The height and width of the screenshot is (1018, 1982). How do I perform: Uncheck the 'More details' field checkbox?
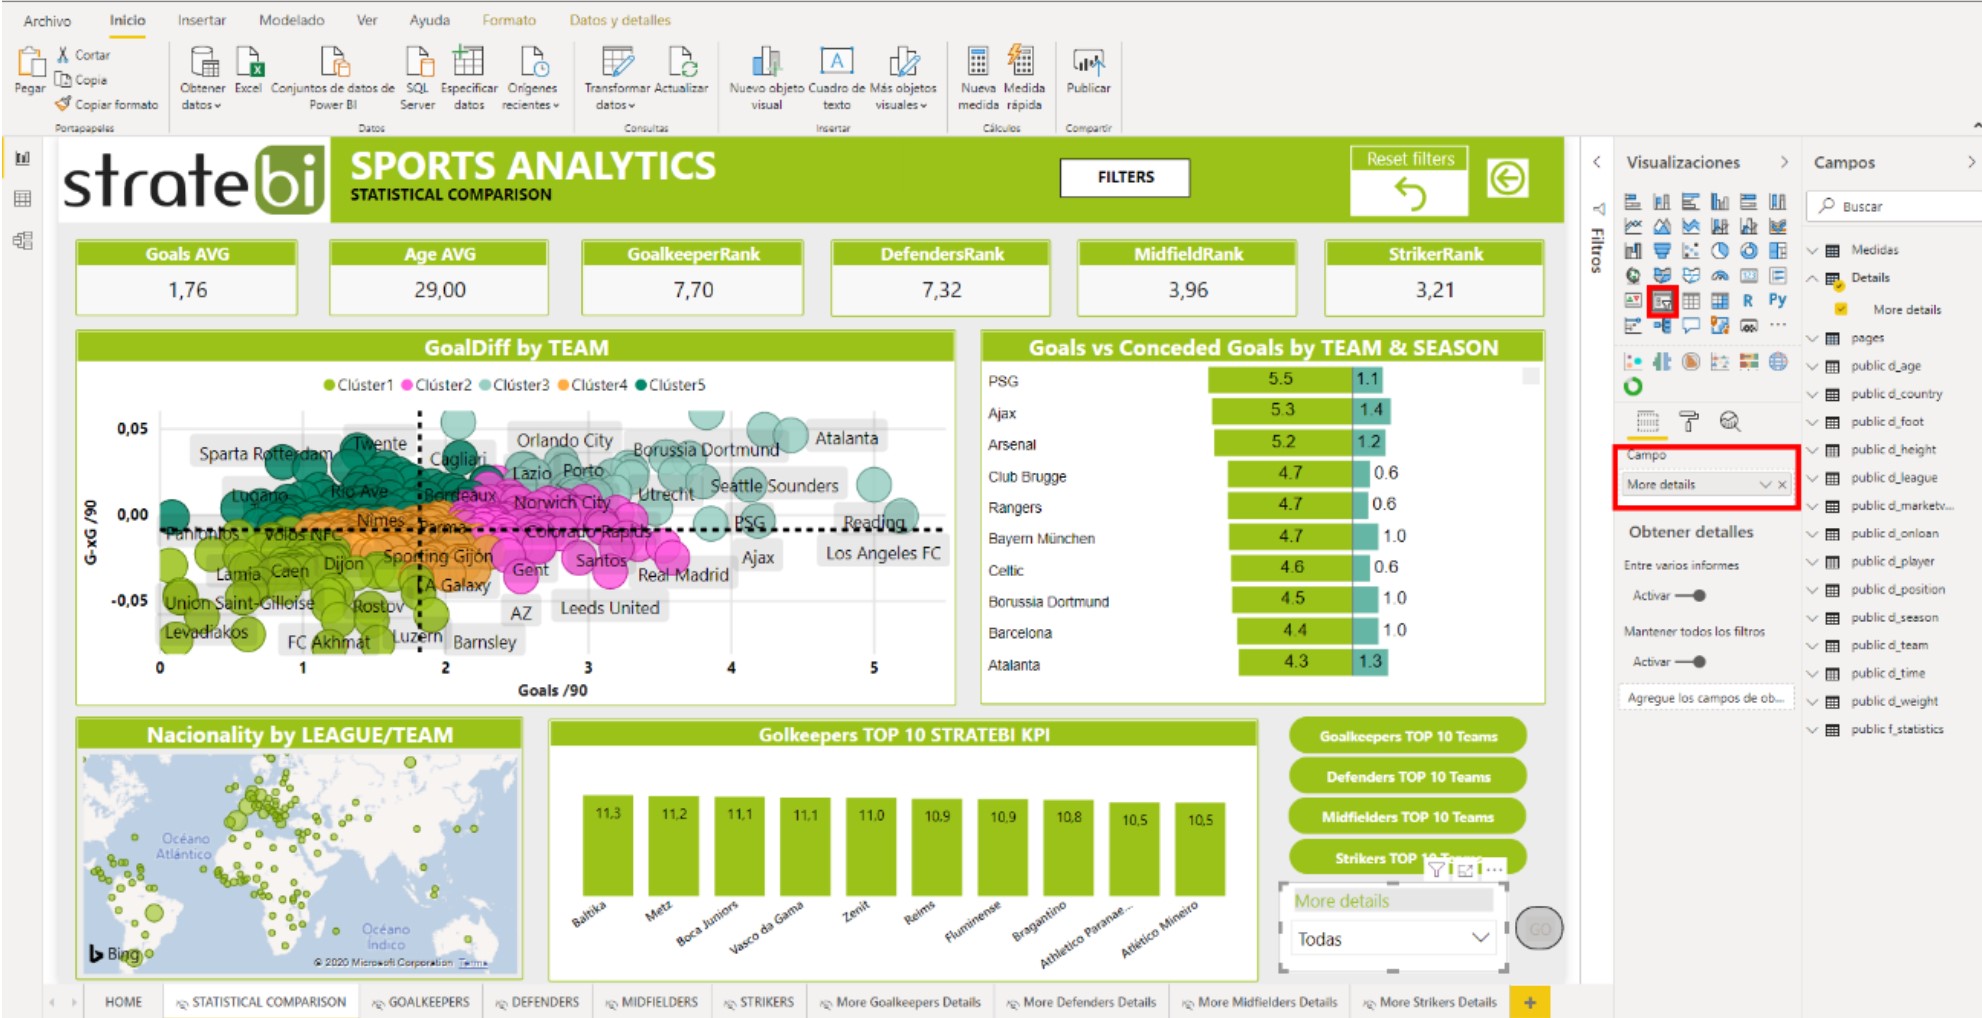[x=1840, y=310]
